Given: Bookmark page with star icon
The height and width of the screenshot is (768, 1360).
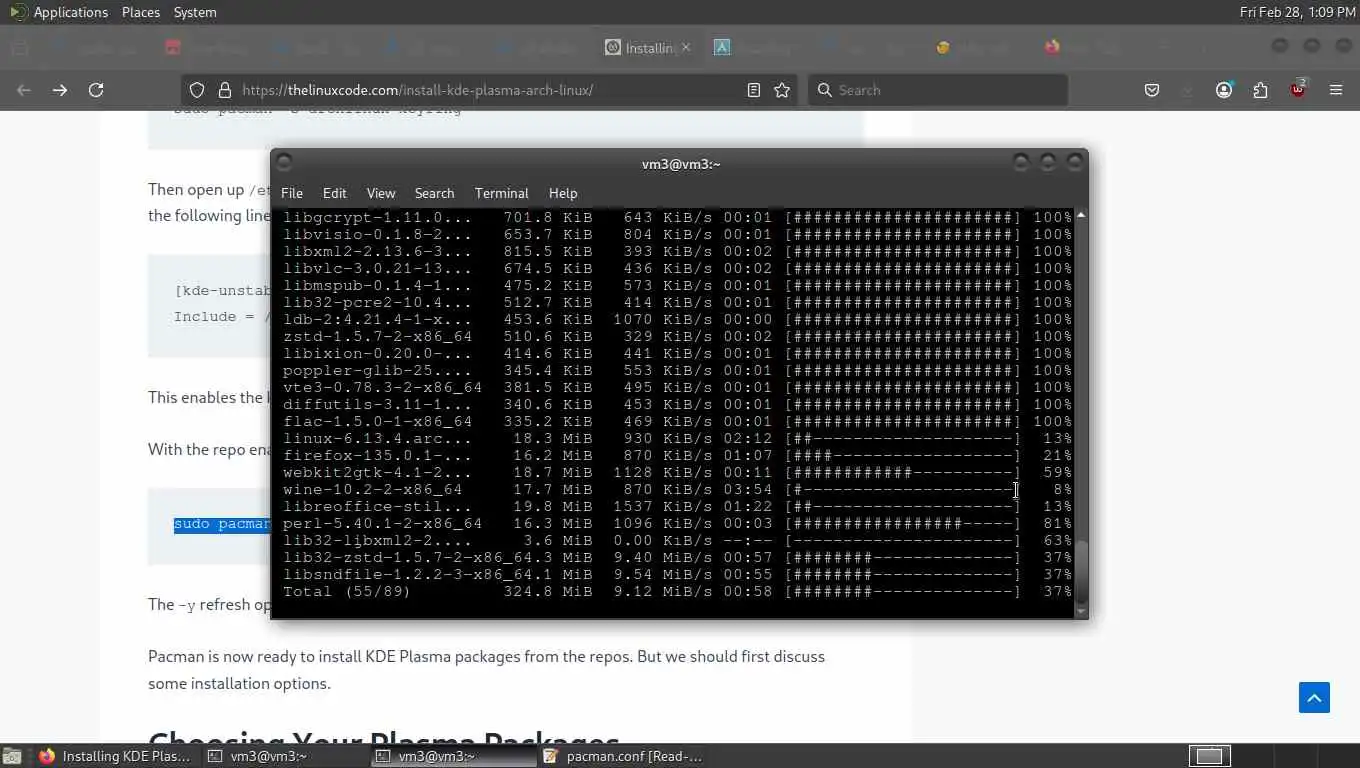Looking at the screenshot, I should [782, 90].
